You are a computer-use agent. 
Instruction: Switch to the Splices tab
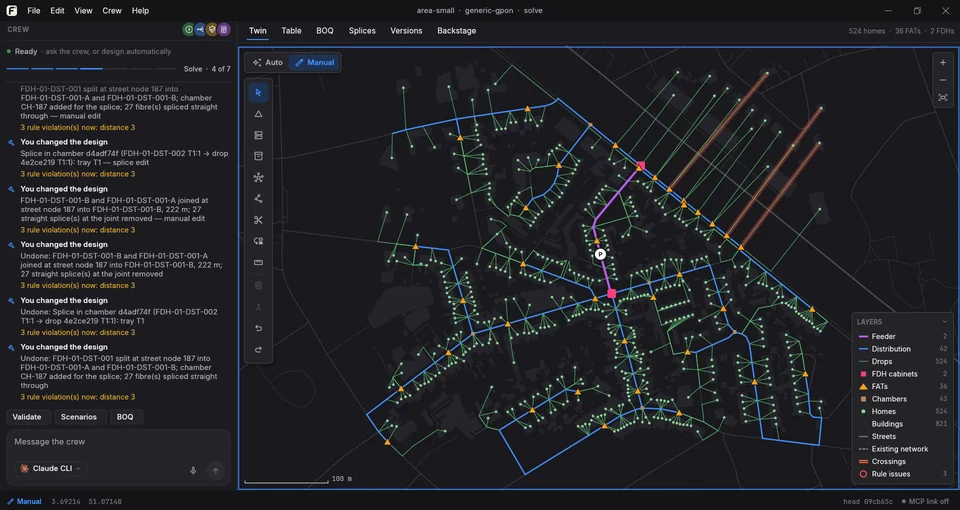(362, 31)
